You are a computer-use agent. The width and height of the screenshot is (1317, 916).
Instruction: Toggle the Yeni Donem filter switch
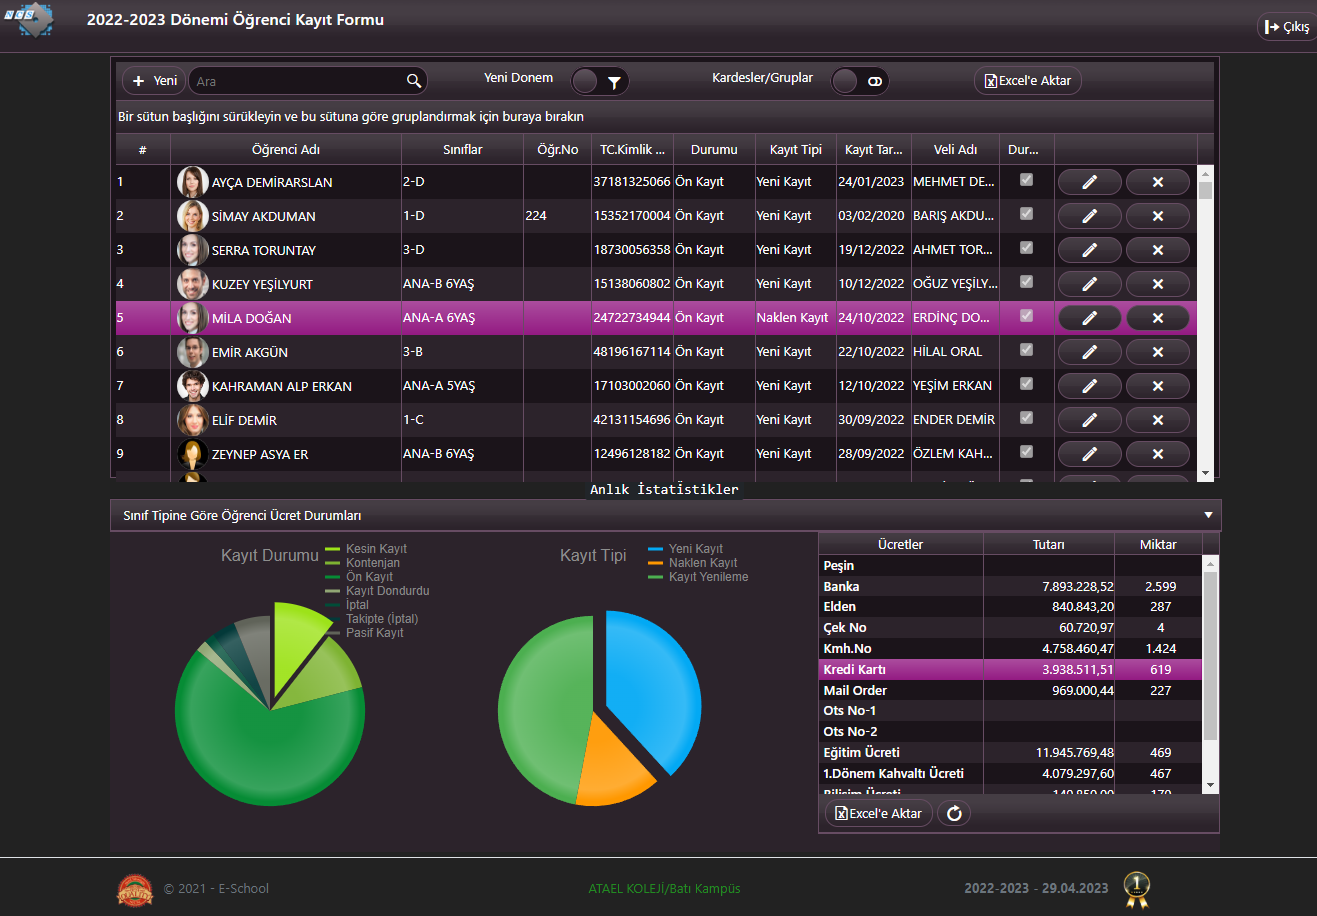(600, 81)
